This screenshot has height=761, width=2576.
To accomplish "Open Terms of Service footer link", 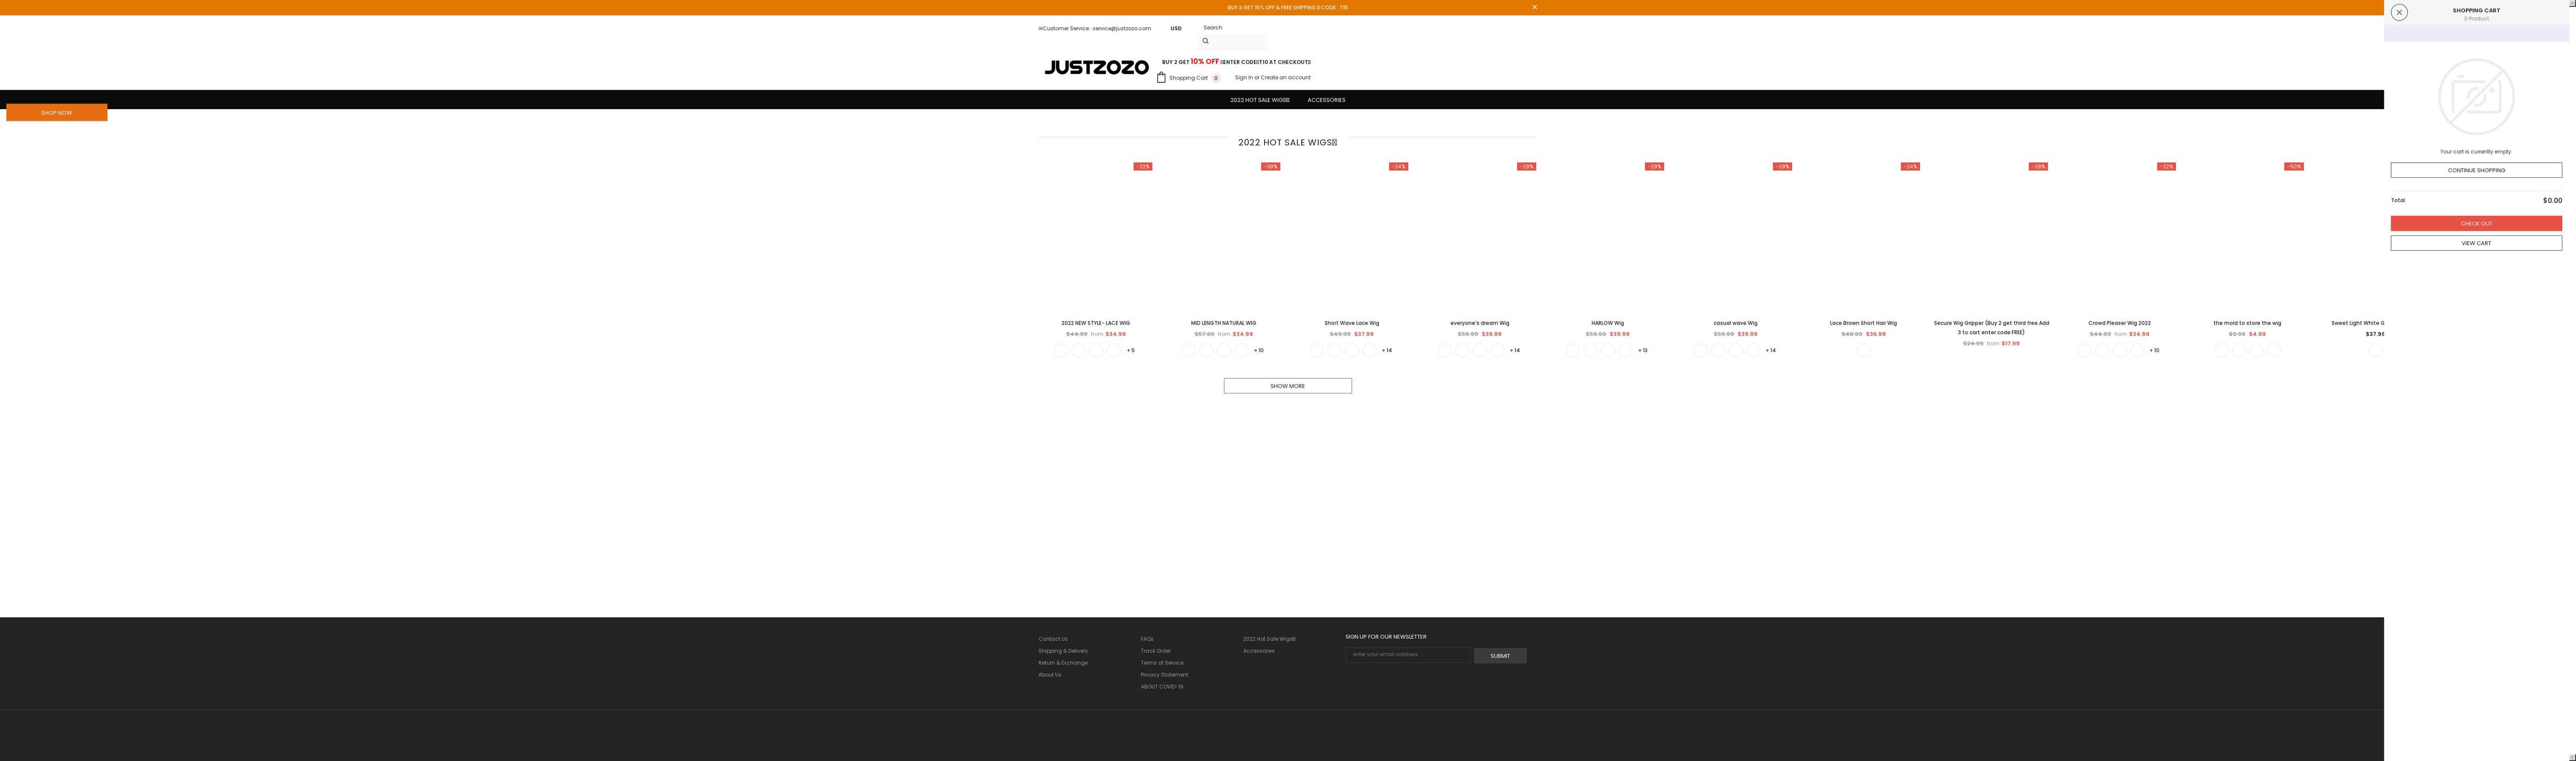I will click(1162, 663).
